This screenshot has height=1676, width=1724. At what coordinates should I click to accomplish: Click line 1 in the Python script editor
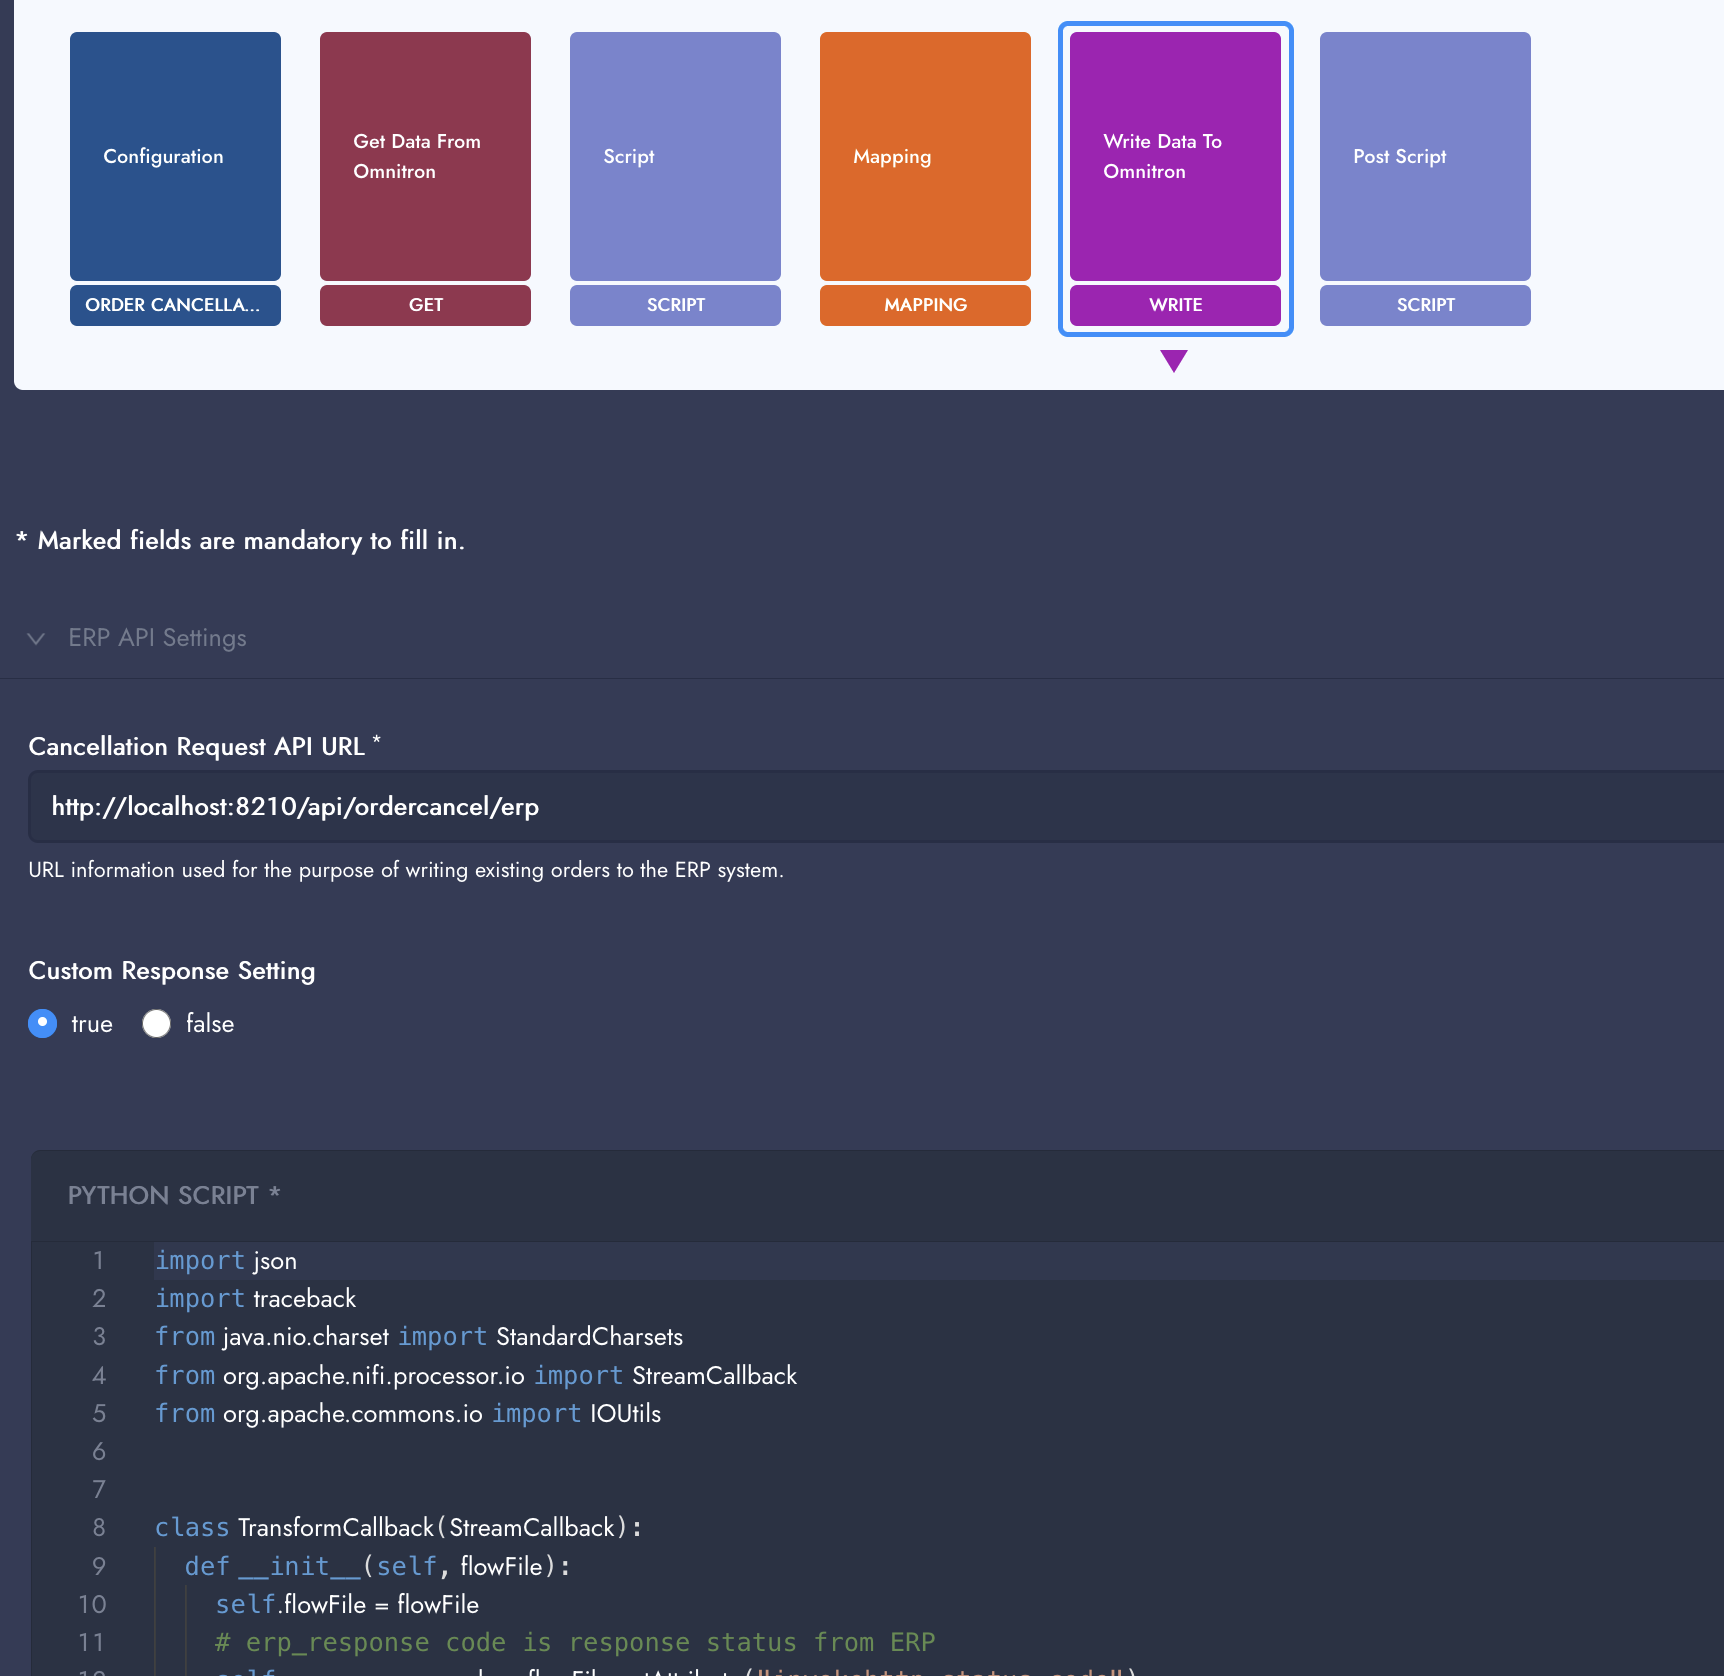pos(600,1261)
